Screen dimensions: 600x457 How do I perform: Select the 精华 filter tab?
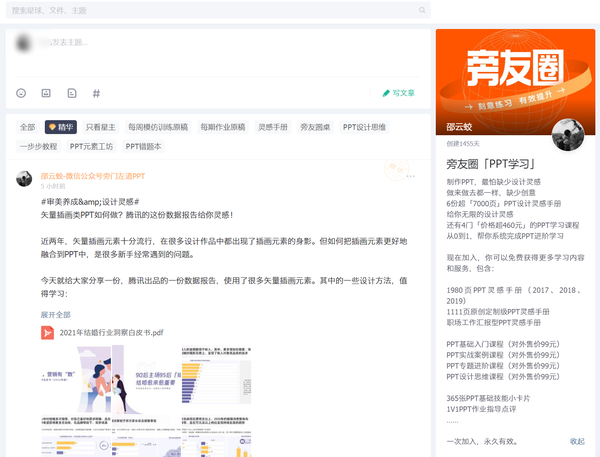[x=61, y=127]
